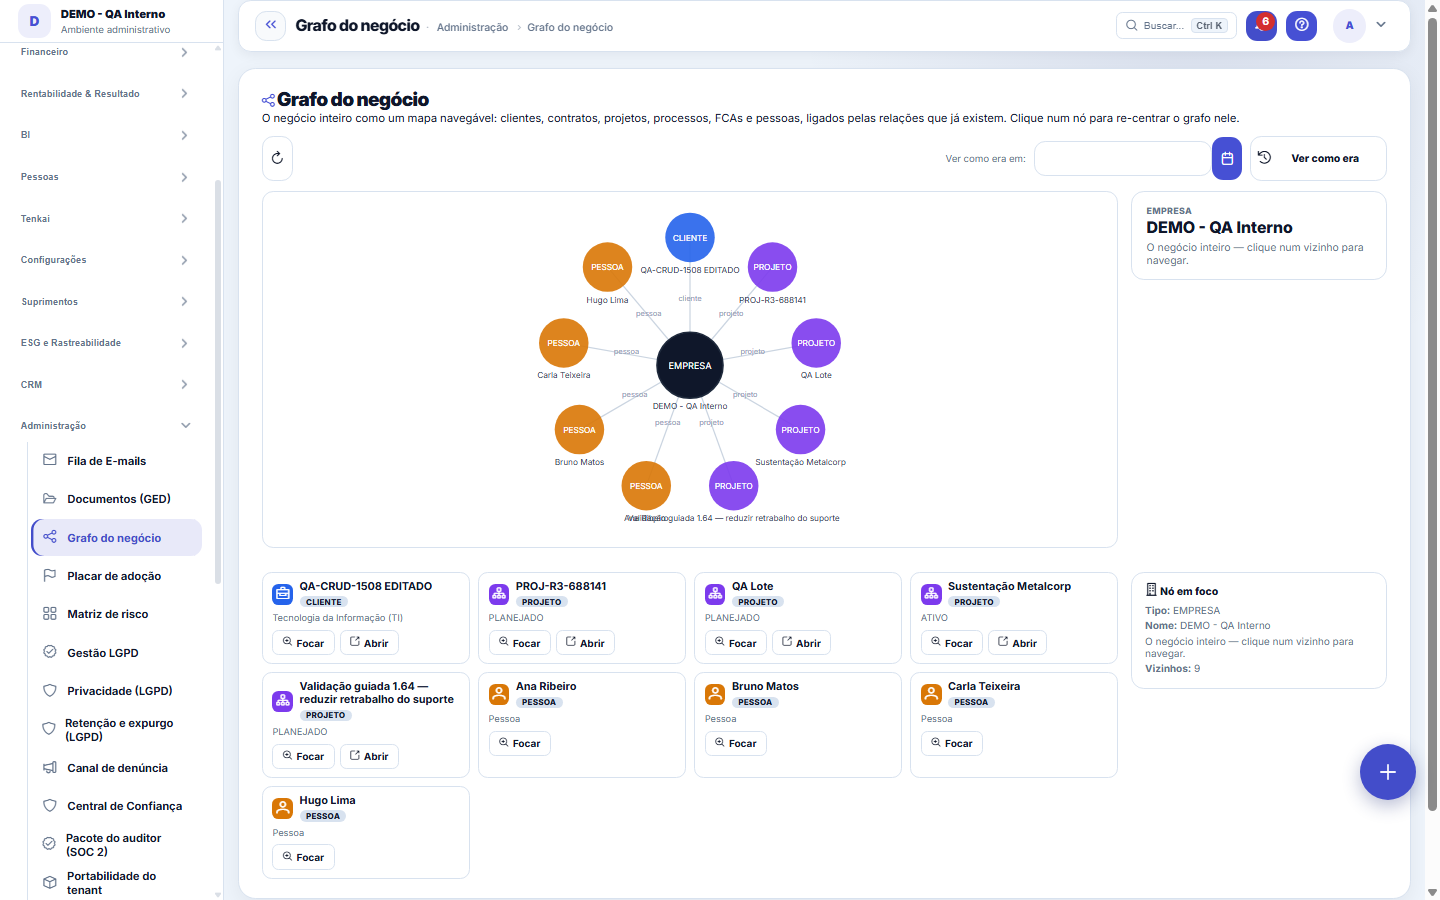Expand Rentabilidade & Resultado section
The image size is (1440, 900).
point(104,94)
